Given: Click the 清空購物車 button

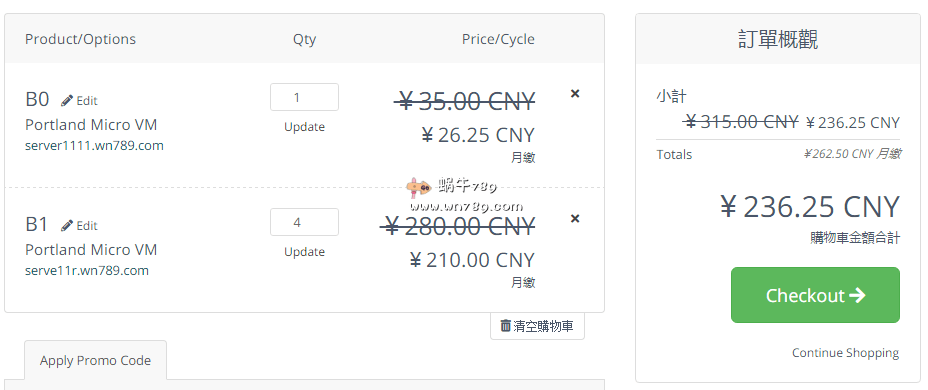Looking at the screenshot, I should (537, 326).
